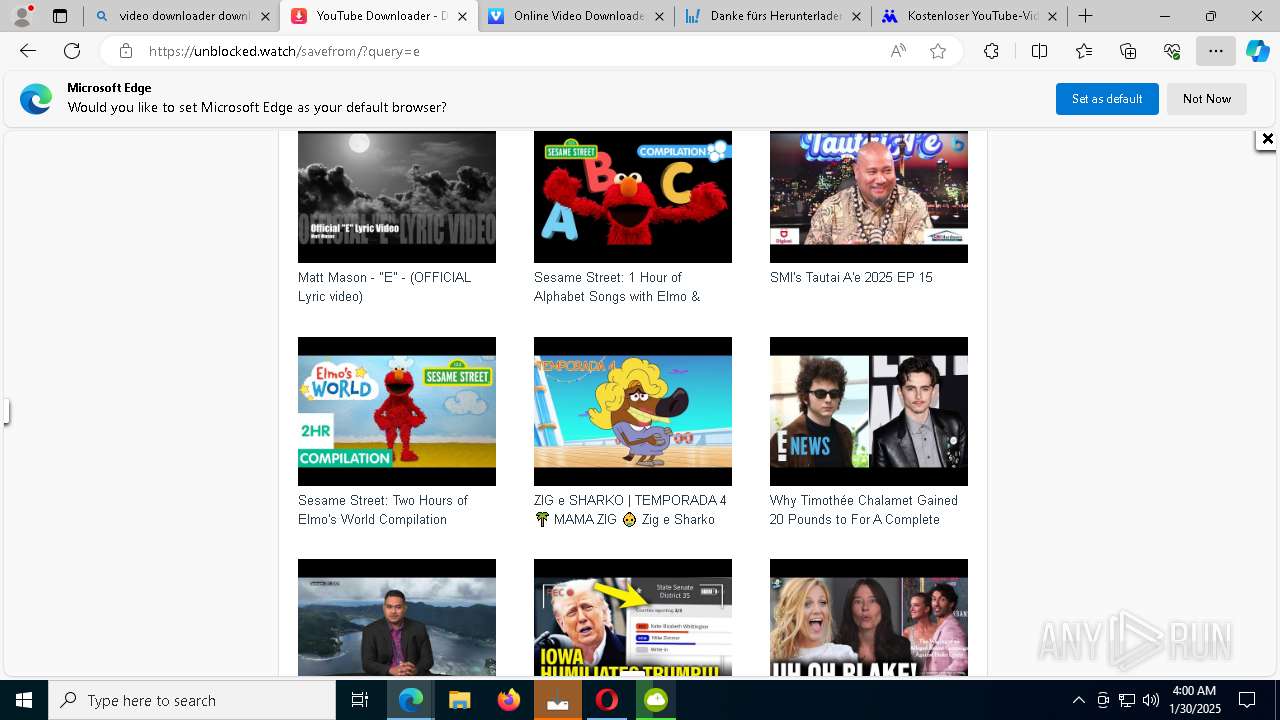The image size is (1280, 720).
Task: Open the tab actions menu icon
Action: point(60,16)
